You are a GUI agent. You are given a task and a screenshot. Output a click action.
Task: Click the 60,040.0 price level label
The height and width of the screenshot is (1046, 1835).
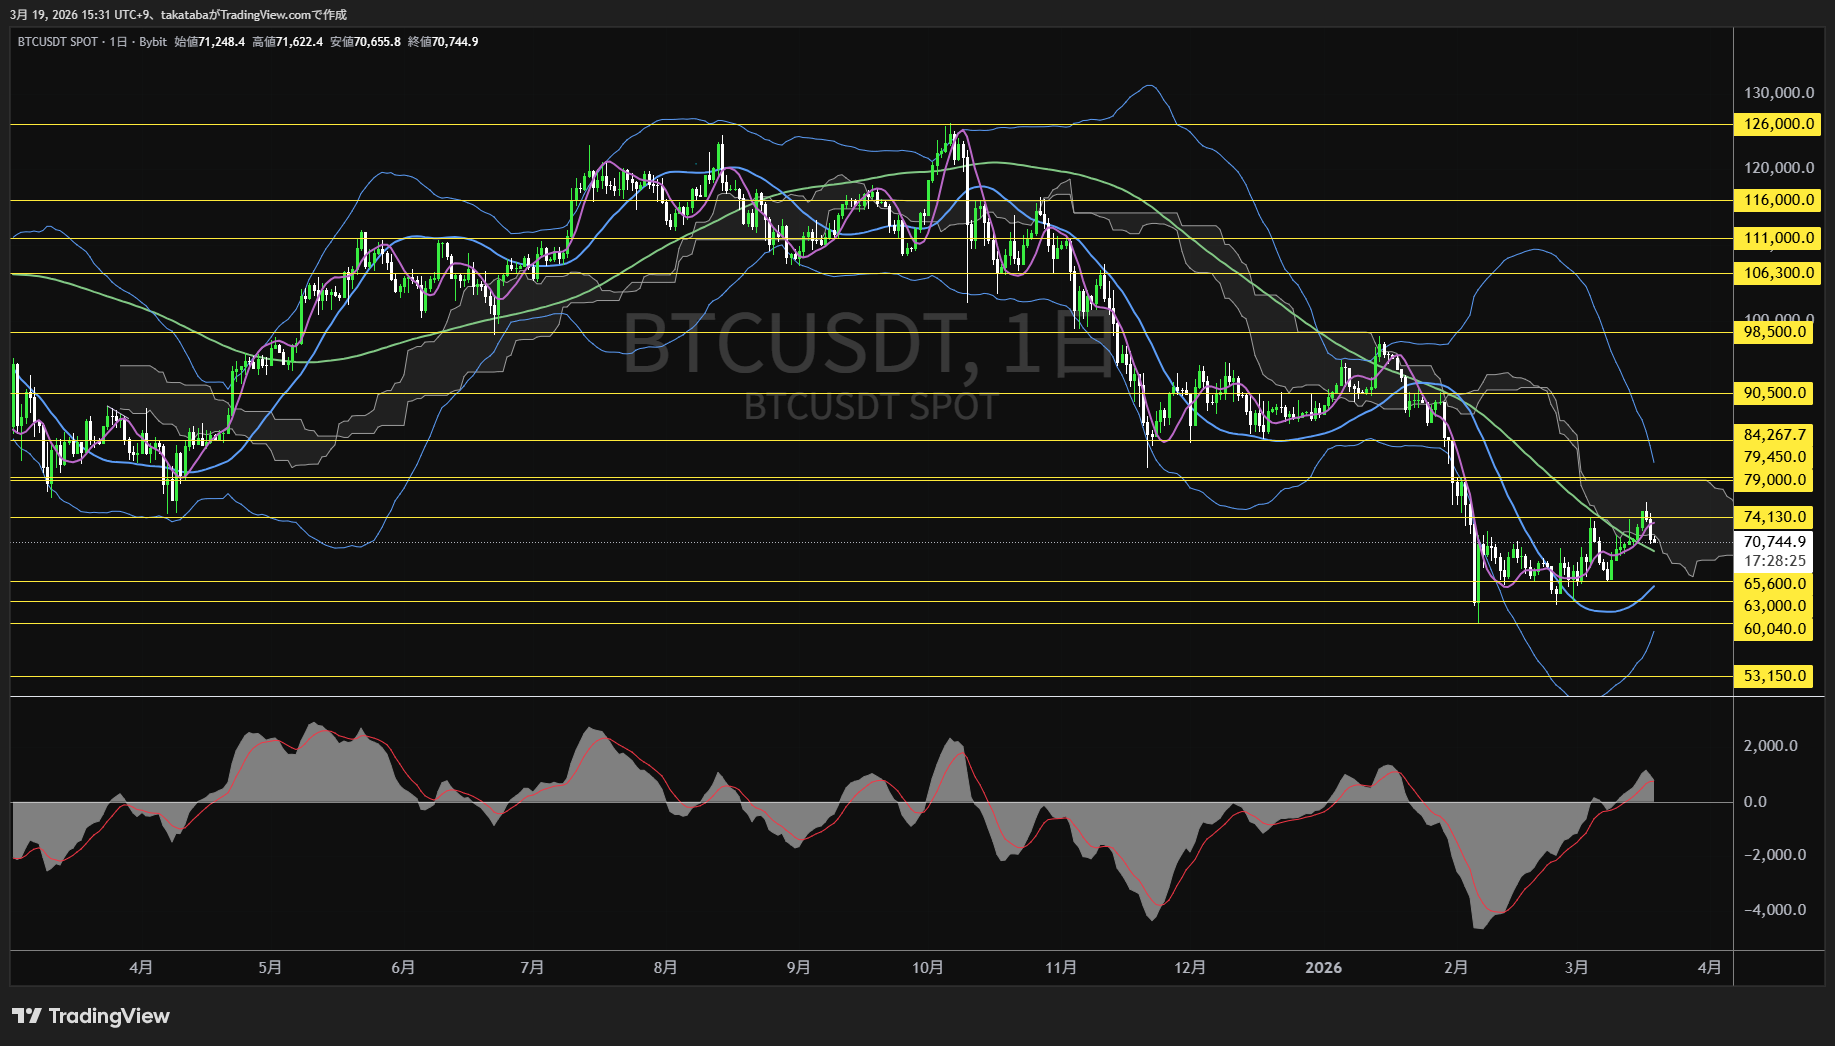[x=1774, y=629]
